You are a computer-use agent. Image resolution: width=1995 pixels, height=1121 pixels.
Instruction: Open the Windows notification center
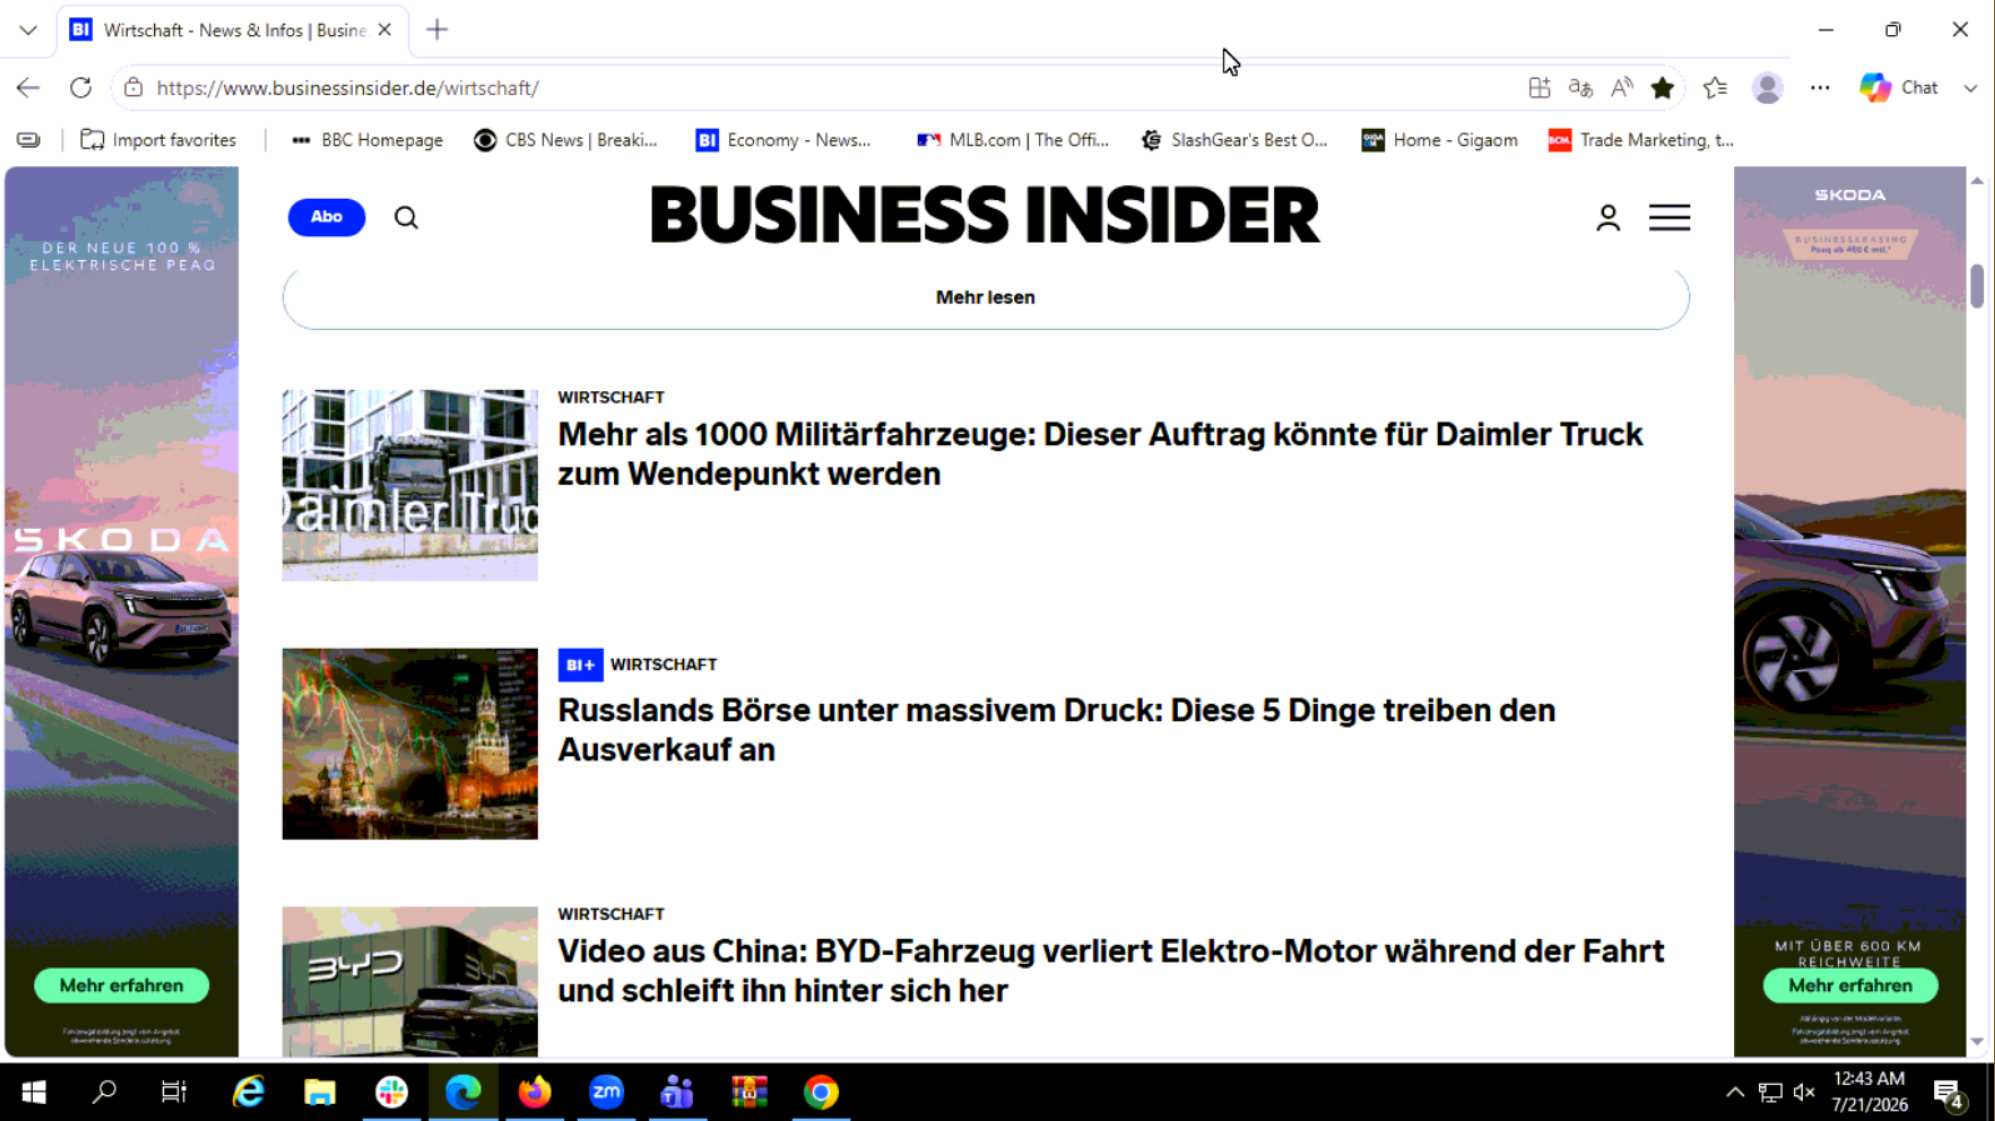1949,1094
